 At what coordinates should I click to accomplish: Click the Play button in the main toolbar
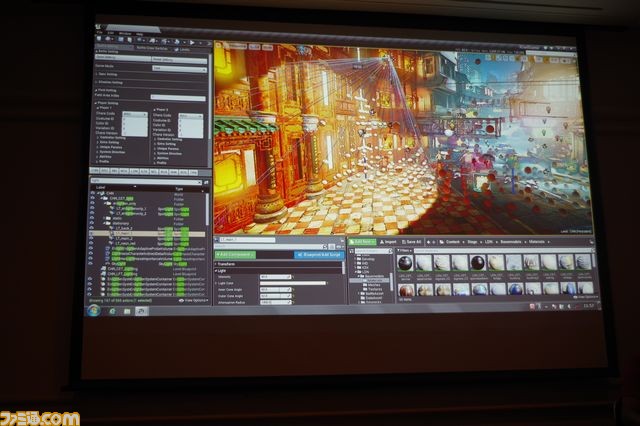pyautogui.click(x=192, y=42)
